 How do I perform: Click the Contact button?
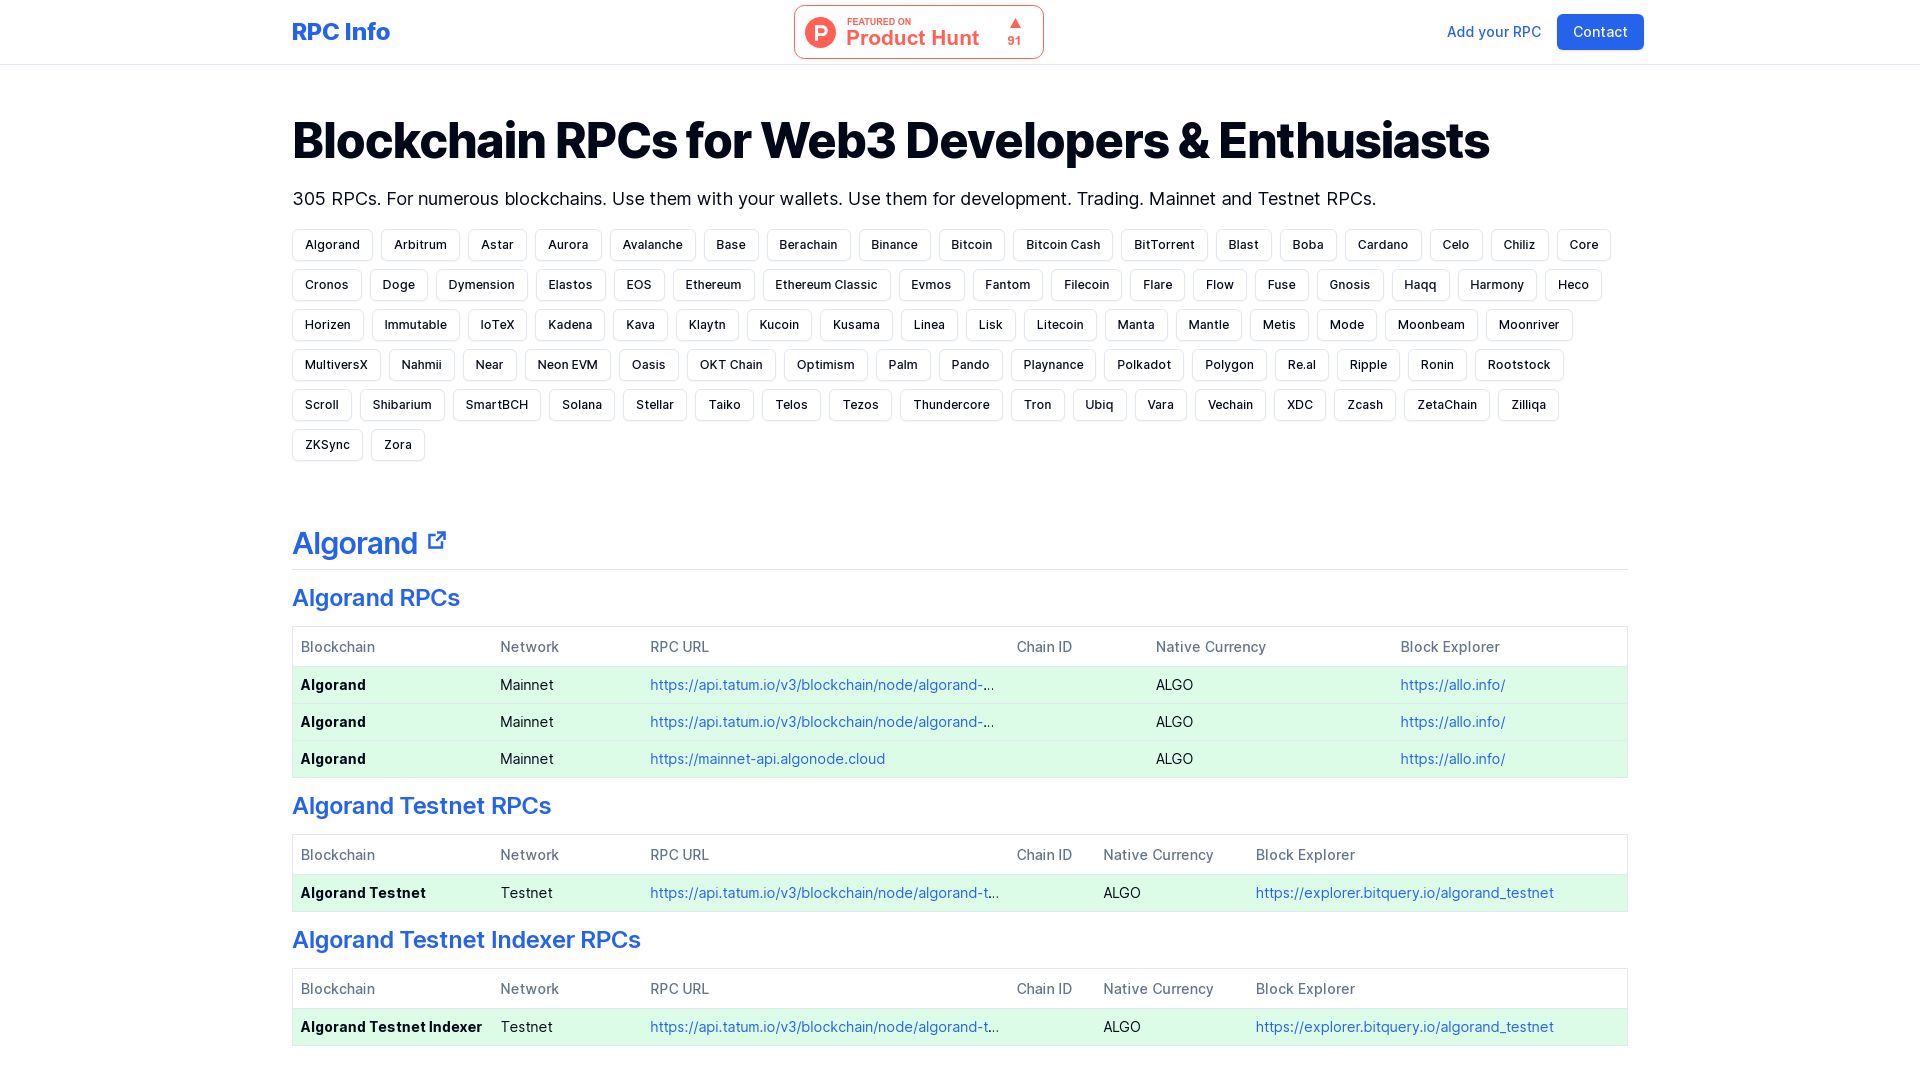[x=1599, y=32]
